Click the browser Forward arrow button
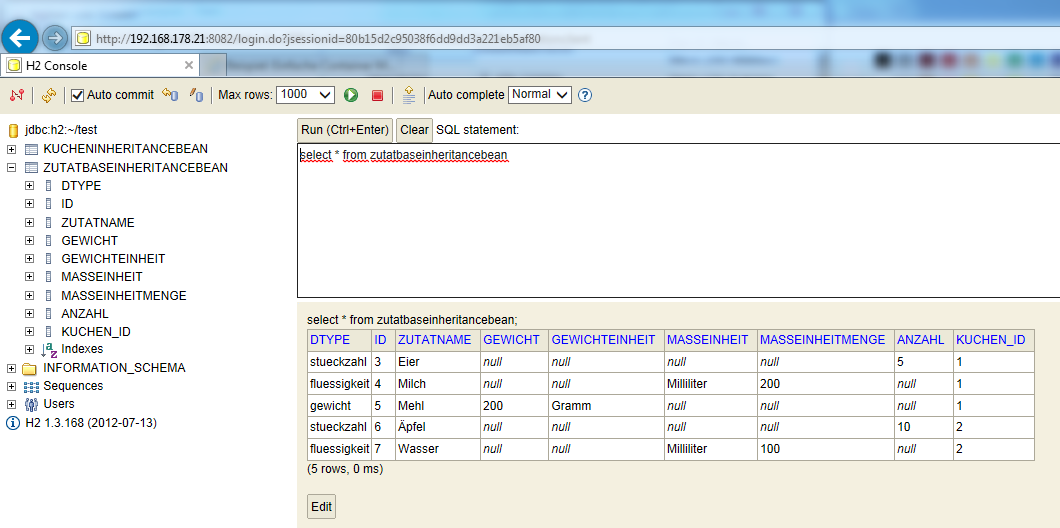1060x528 pixels. point(55,39)
